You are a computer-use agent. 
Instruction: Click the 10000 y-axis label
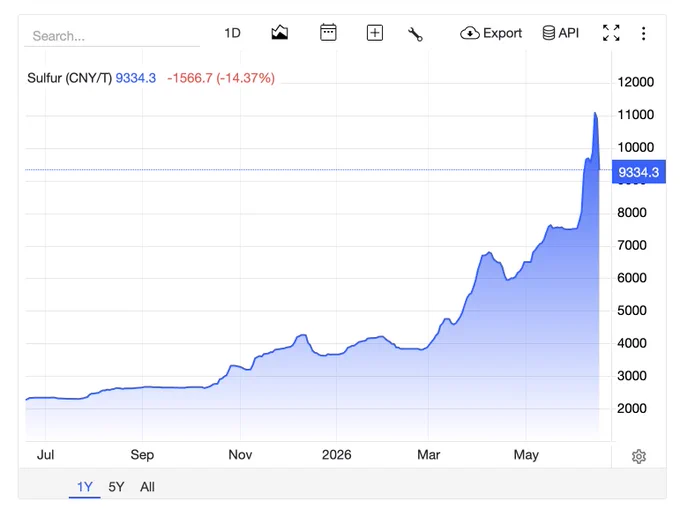click(635, 147)
